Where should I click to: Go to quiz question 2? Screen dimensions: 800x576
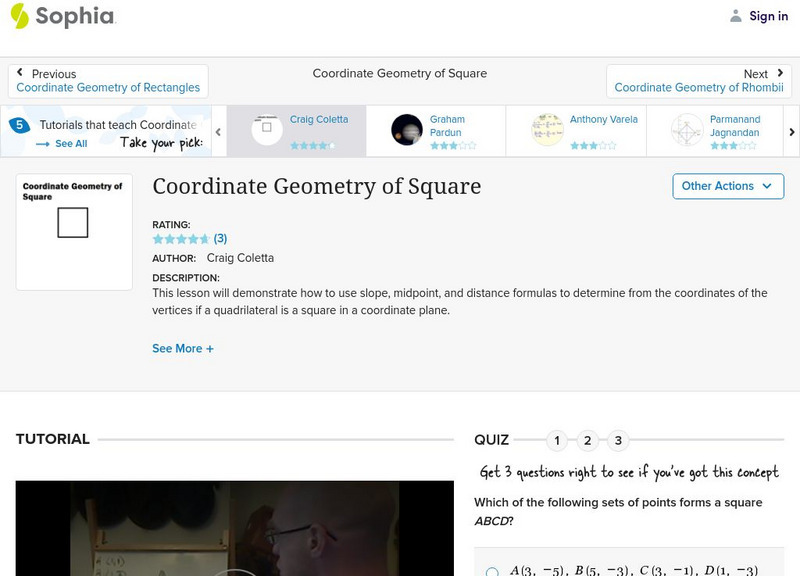point(588,440)
